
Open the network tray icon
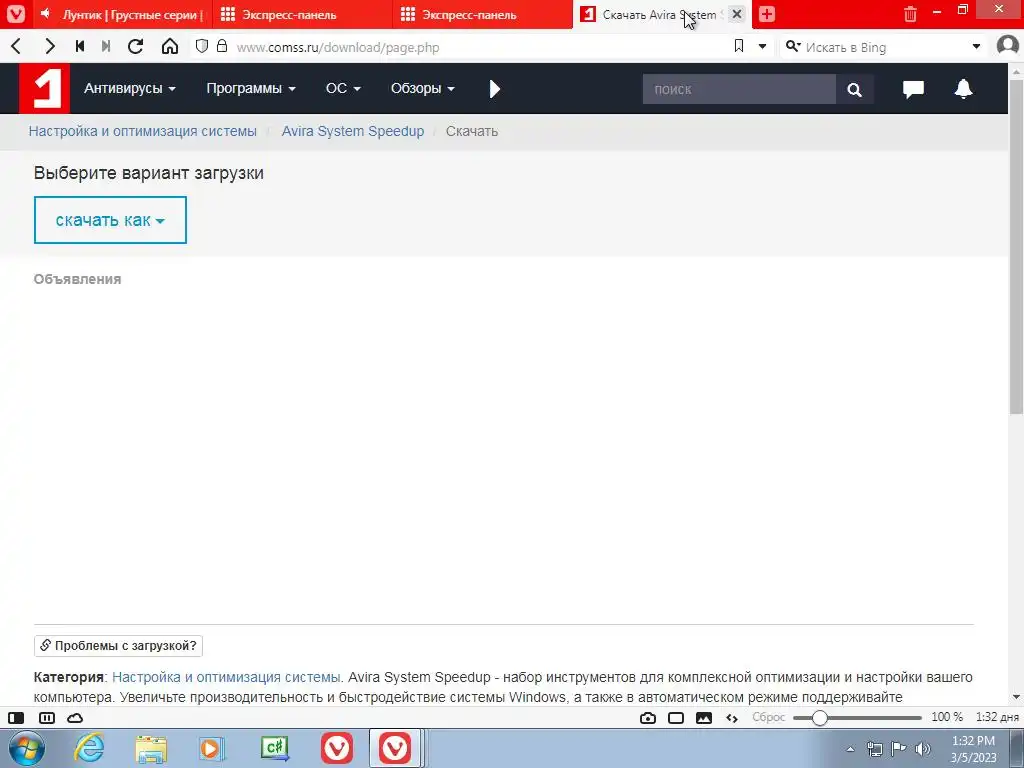pyautogui.click(x=874, y=749)
